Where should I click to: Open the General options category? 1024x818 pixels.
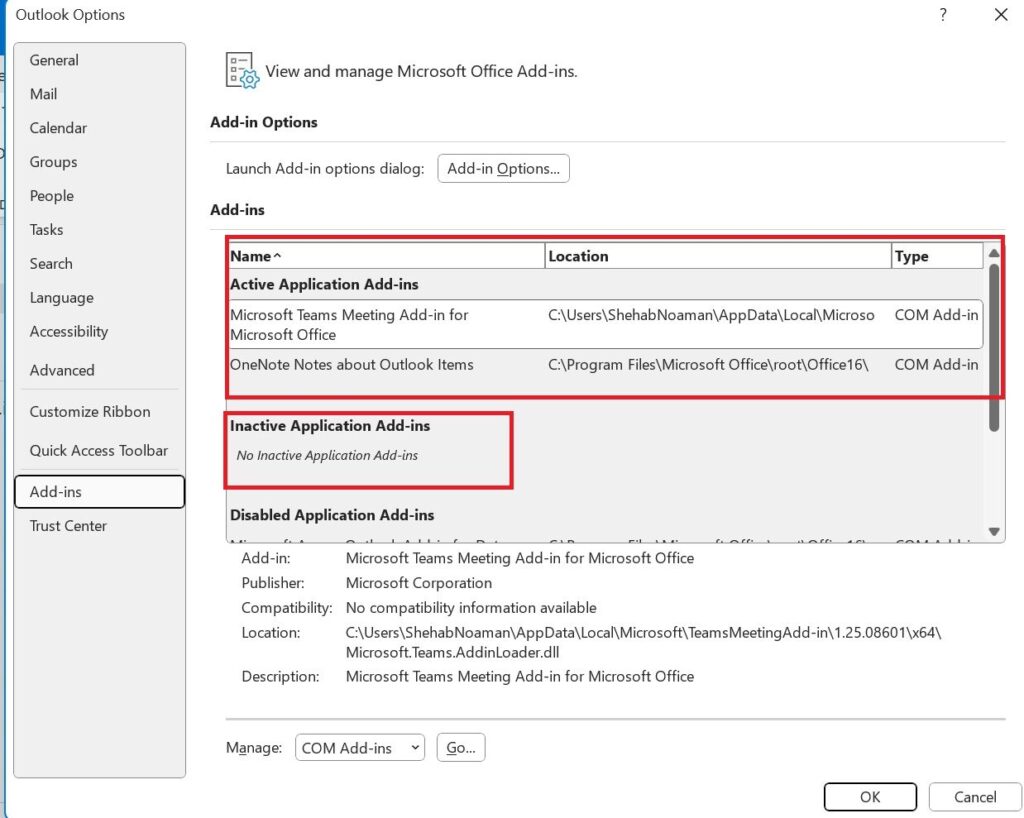(54, 60)
